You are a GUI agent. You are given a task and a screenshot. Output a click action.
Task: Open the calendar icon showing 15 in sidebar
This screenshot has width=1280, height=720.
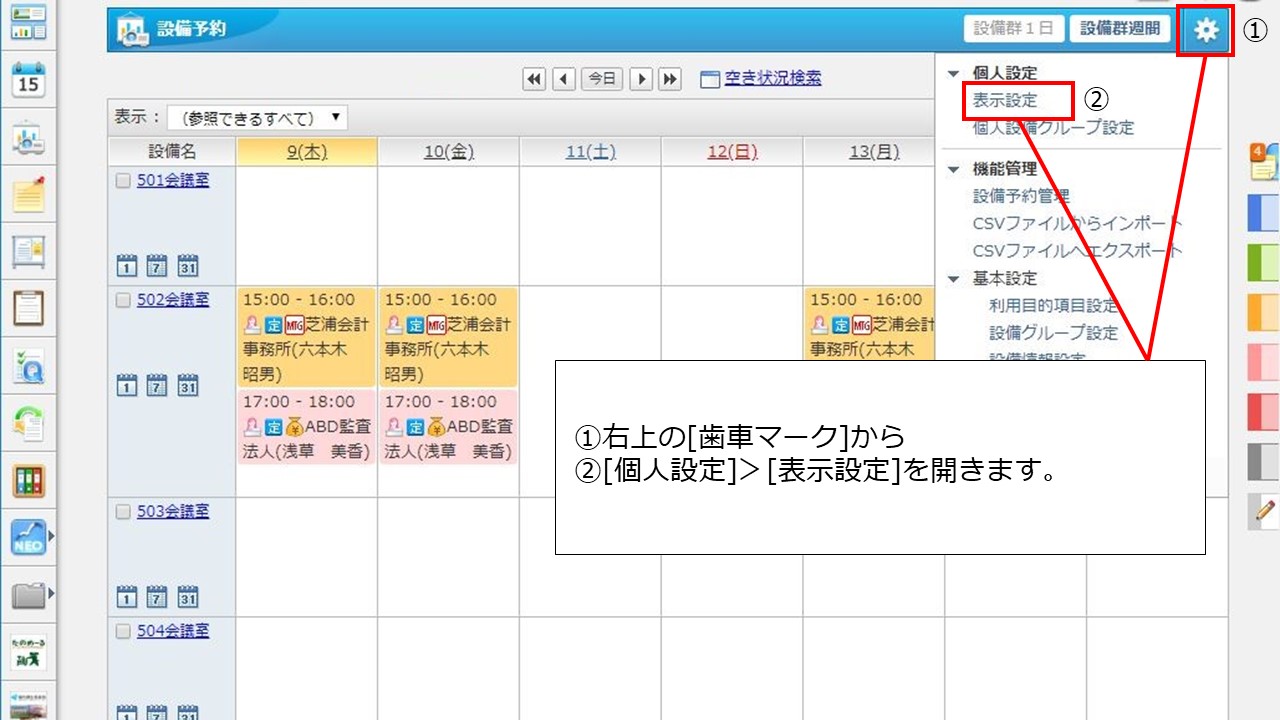(x=28, y=80)
